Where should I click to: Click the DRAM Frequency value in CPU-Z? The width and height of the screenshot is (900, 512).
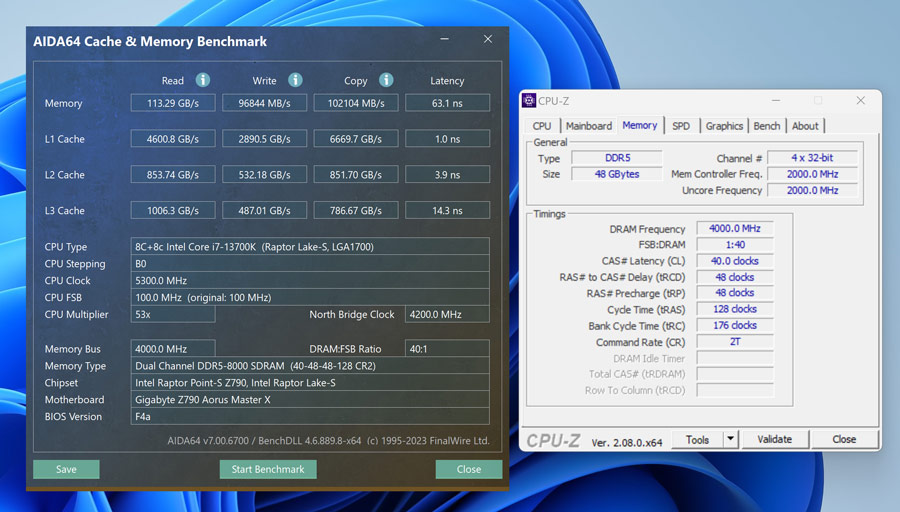735,228
